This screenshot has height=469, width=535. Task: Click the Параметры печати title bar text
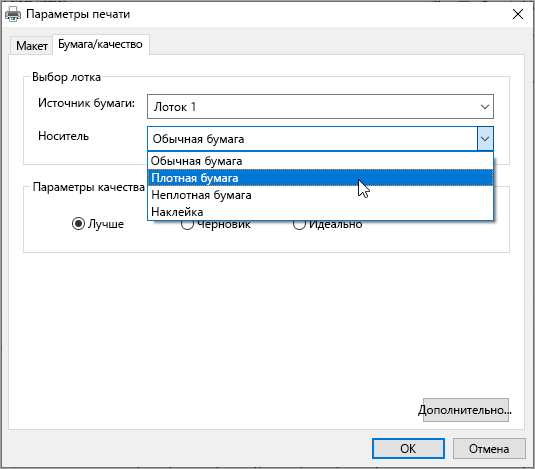78,14
